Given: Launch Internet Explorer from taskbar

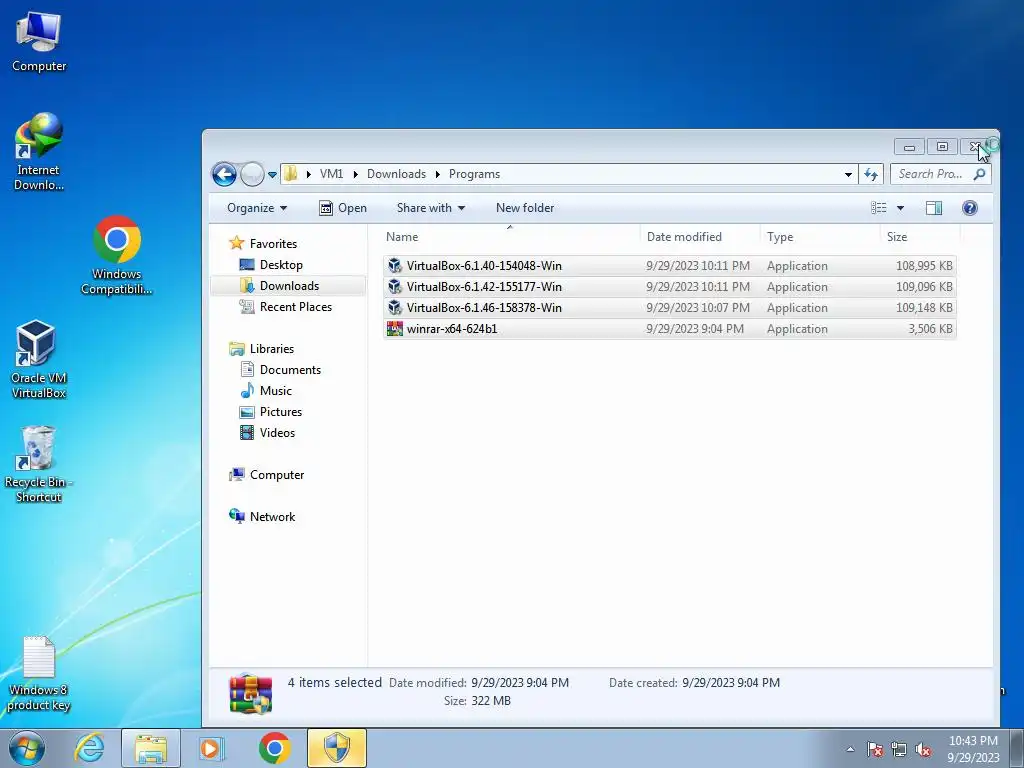Looking at the screenshot, I should point(89,748).
